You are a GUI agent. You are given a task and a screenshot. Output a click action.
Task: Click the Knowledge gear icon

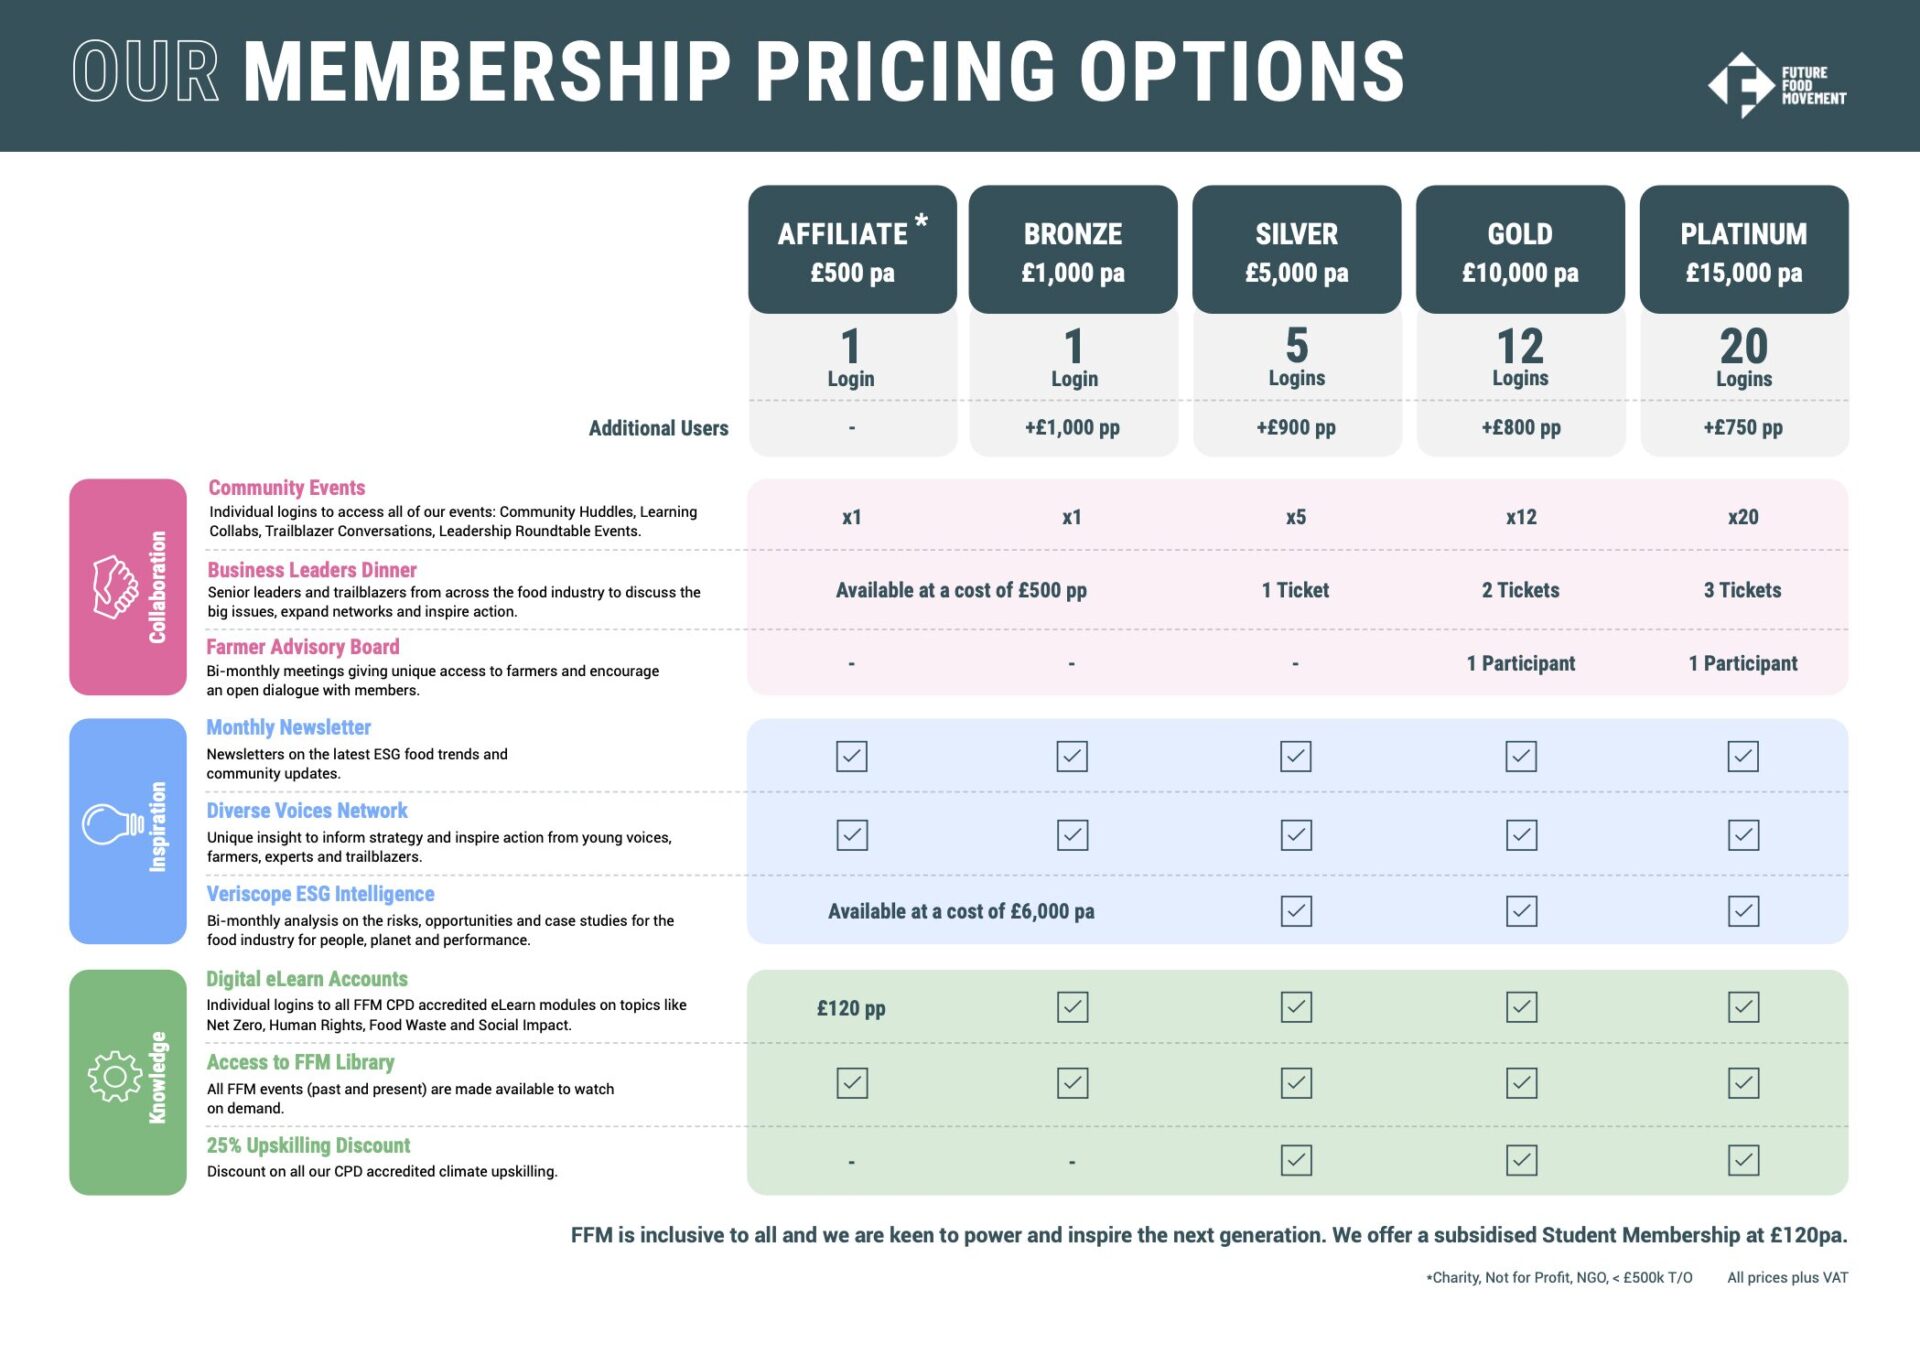point(114,1077)
